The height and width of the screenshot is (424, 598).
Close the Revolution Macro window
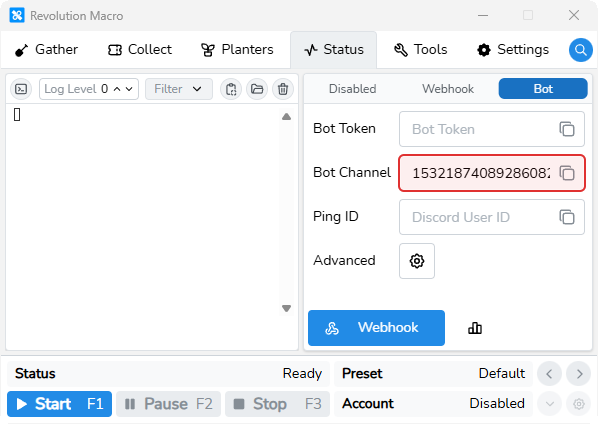[574, 16]
